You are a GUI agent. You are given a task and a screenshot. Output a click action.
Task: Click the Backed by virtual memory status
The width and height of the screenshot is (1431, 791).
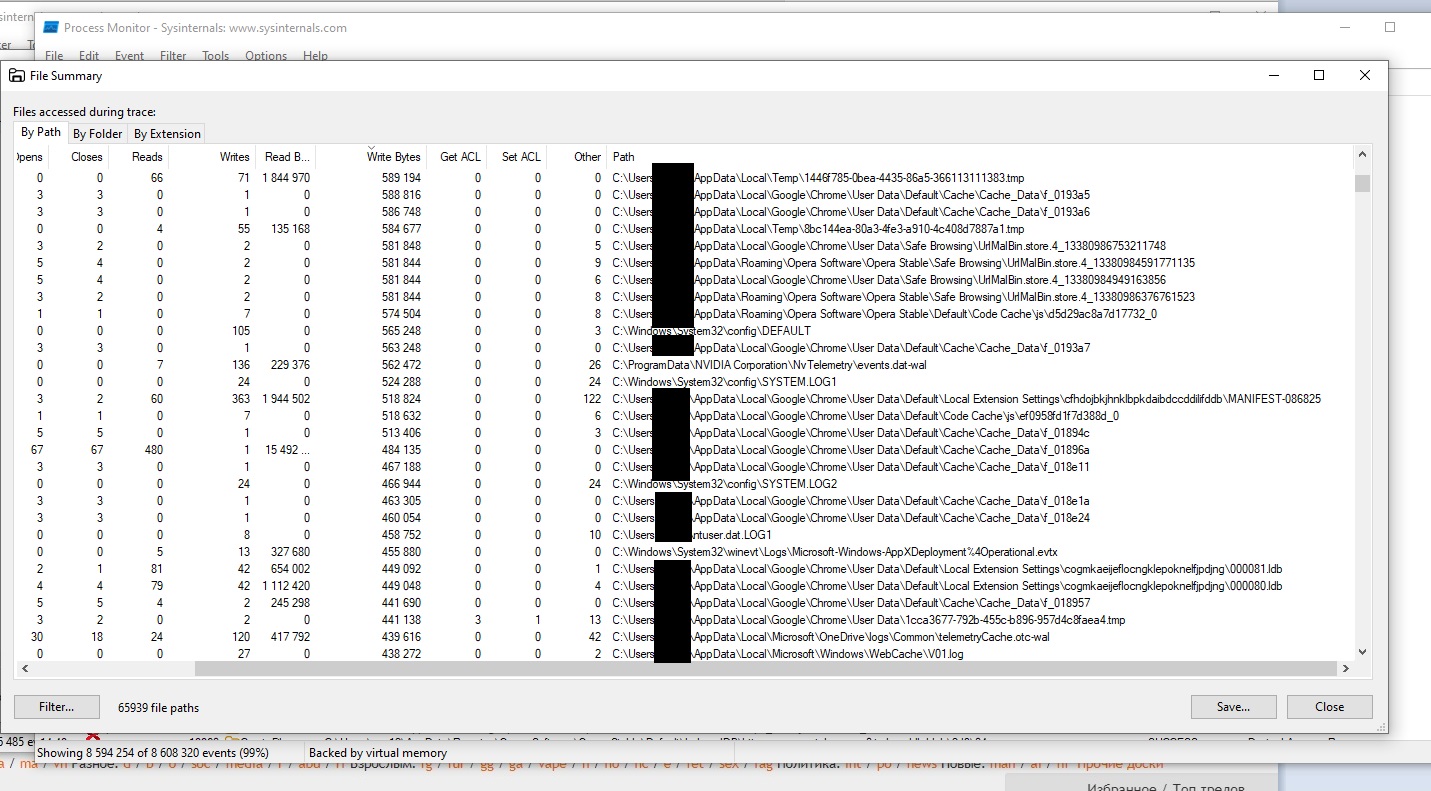[378, 753]
